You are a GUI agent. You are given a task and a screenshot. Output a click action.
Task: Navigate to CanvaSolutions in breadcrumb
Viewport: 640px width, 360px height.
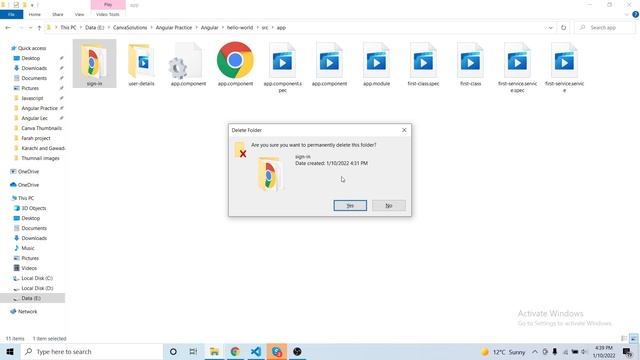130,28
